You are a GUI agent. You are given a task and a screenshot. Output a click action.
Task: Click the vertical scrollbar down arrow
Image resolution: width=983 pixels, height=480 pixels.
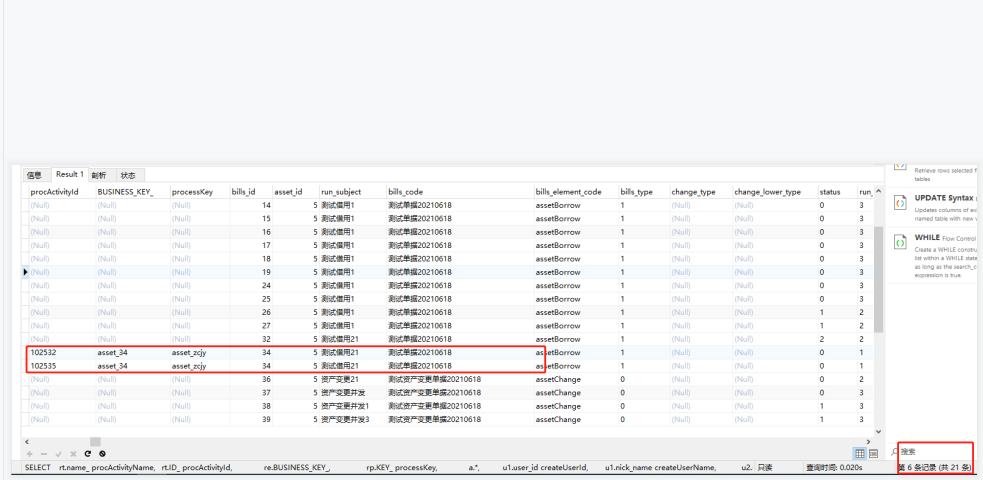point(878,431)
